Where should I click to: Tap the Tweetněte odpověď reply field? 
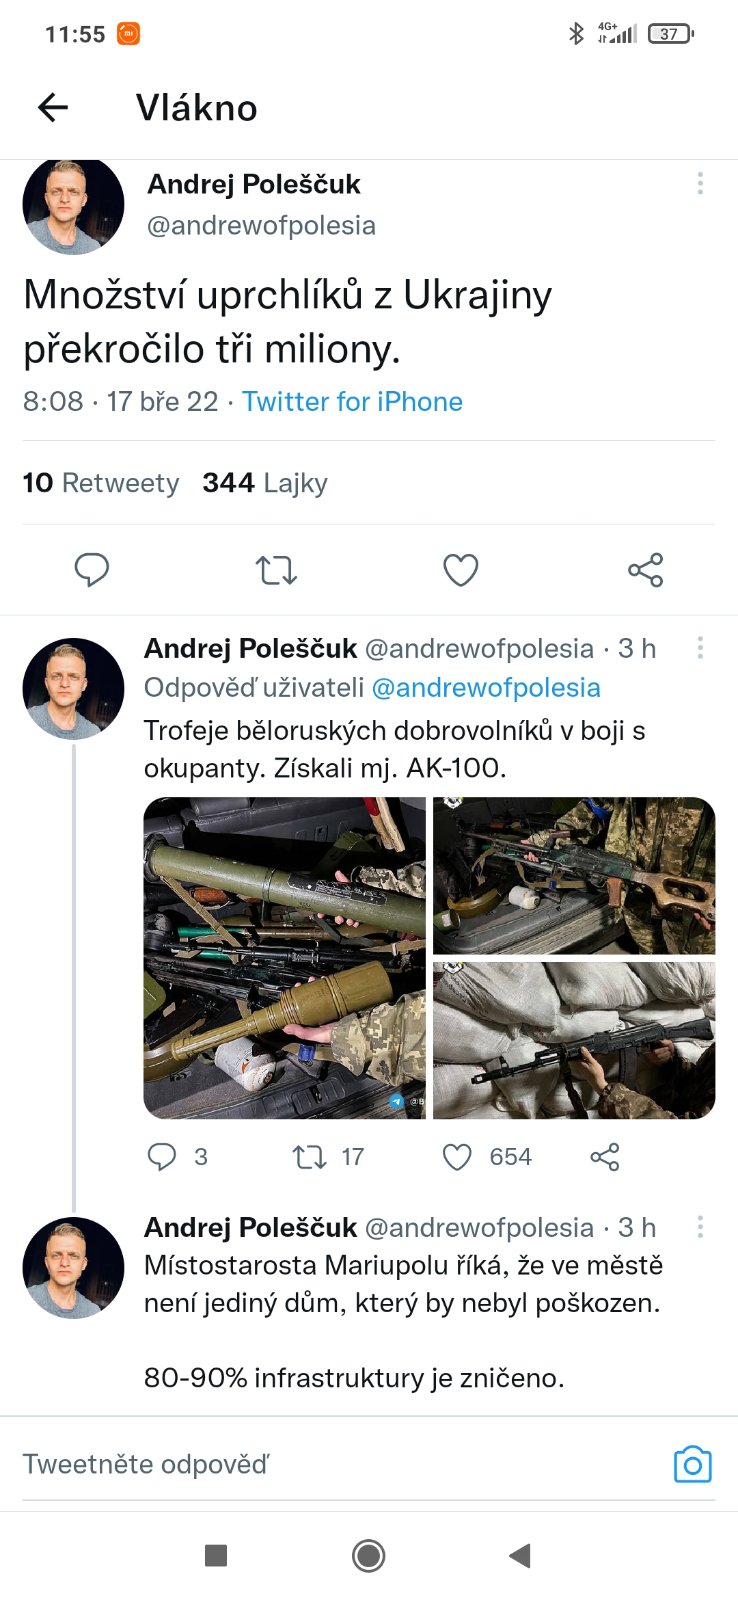300,1464
